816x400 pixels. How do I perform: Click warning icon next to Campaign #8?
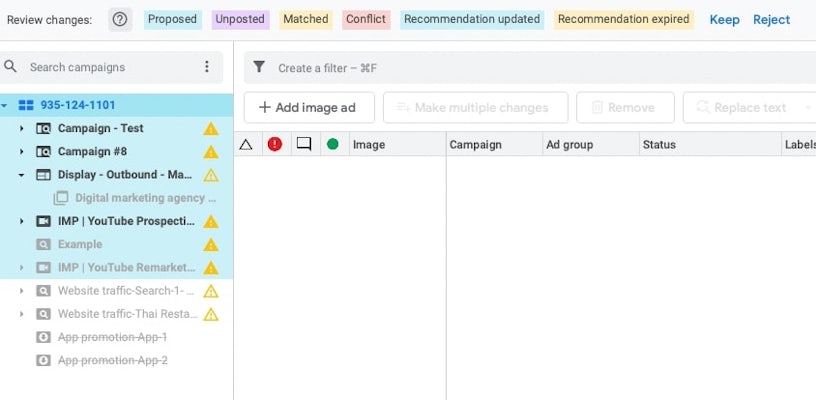[x=211, y=152]
